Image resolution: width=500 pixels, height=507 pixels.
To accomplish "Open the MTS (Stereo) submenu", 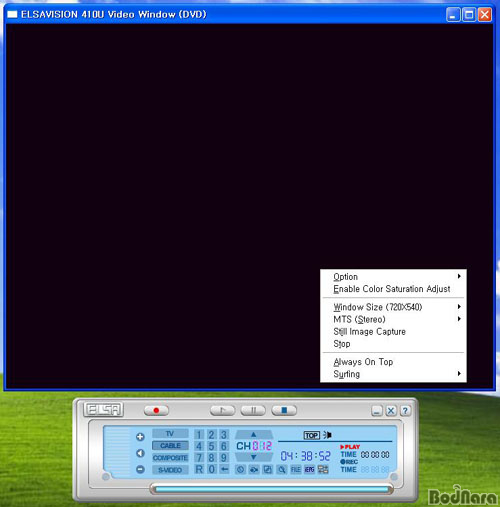I will click(x=393, y=319).
